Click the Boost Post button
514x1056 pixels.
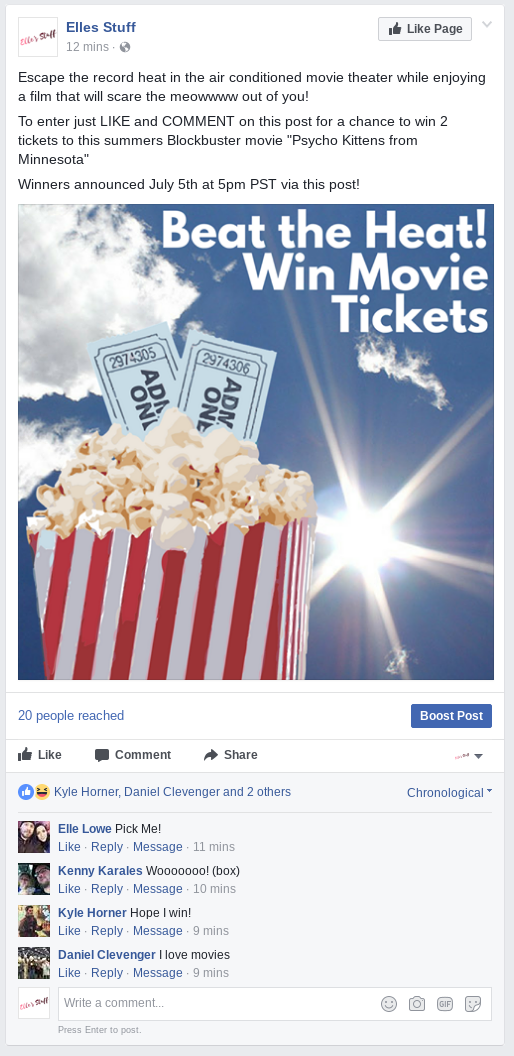451,716
